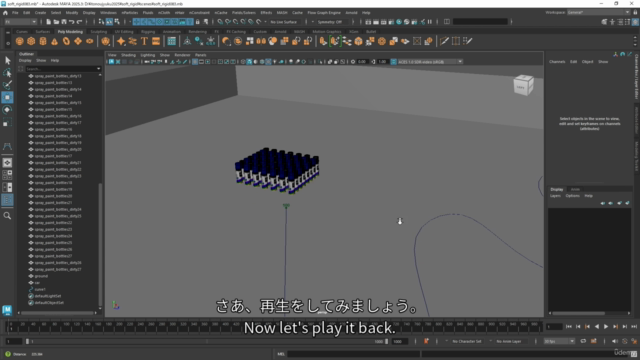The image size is (640, 360).
Task: Open the ACES SDR-video color space dropdown
Action: coord(430,62)
